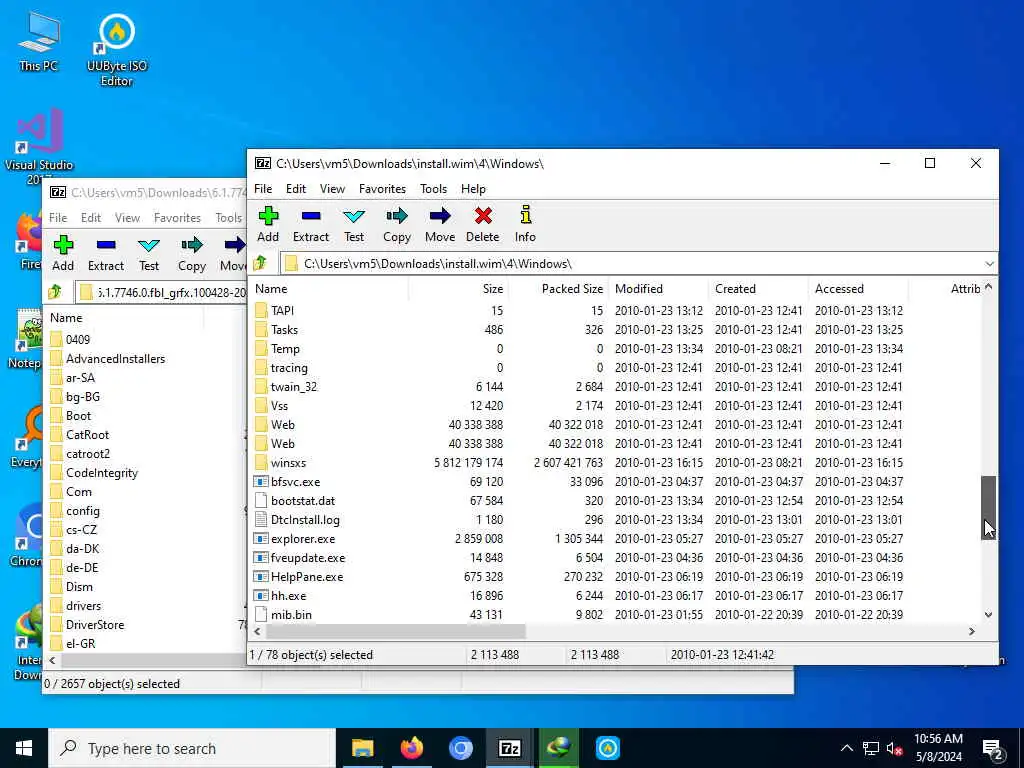The width and height of the screenshot is (1024, 768).
Task: Click Test icon in the background 7-Zip window
Action: pyautogui.click(x=149, y=245)
